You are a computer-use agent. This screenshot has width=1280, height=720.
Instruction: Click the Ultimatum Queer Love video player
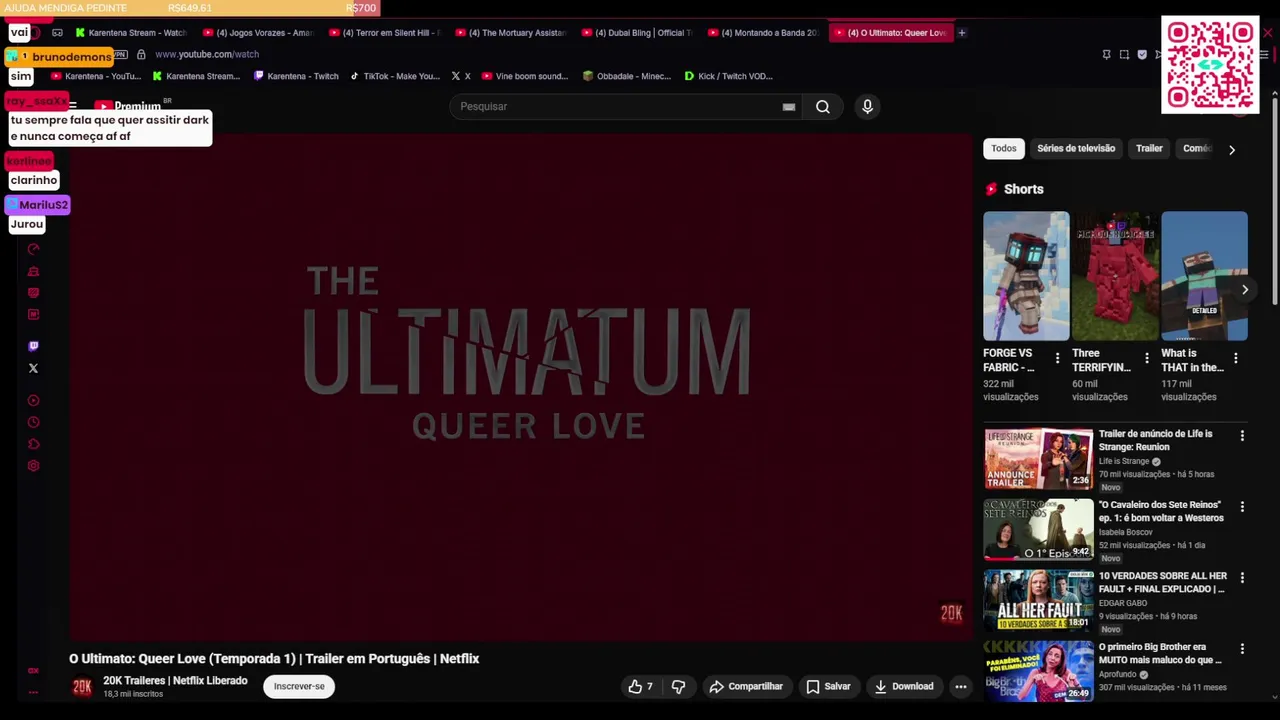pyautogui.click(x=520, y=387)
